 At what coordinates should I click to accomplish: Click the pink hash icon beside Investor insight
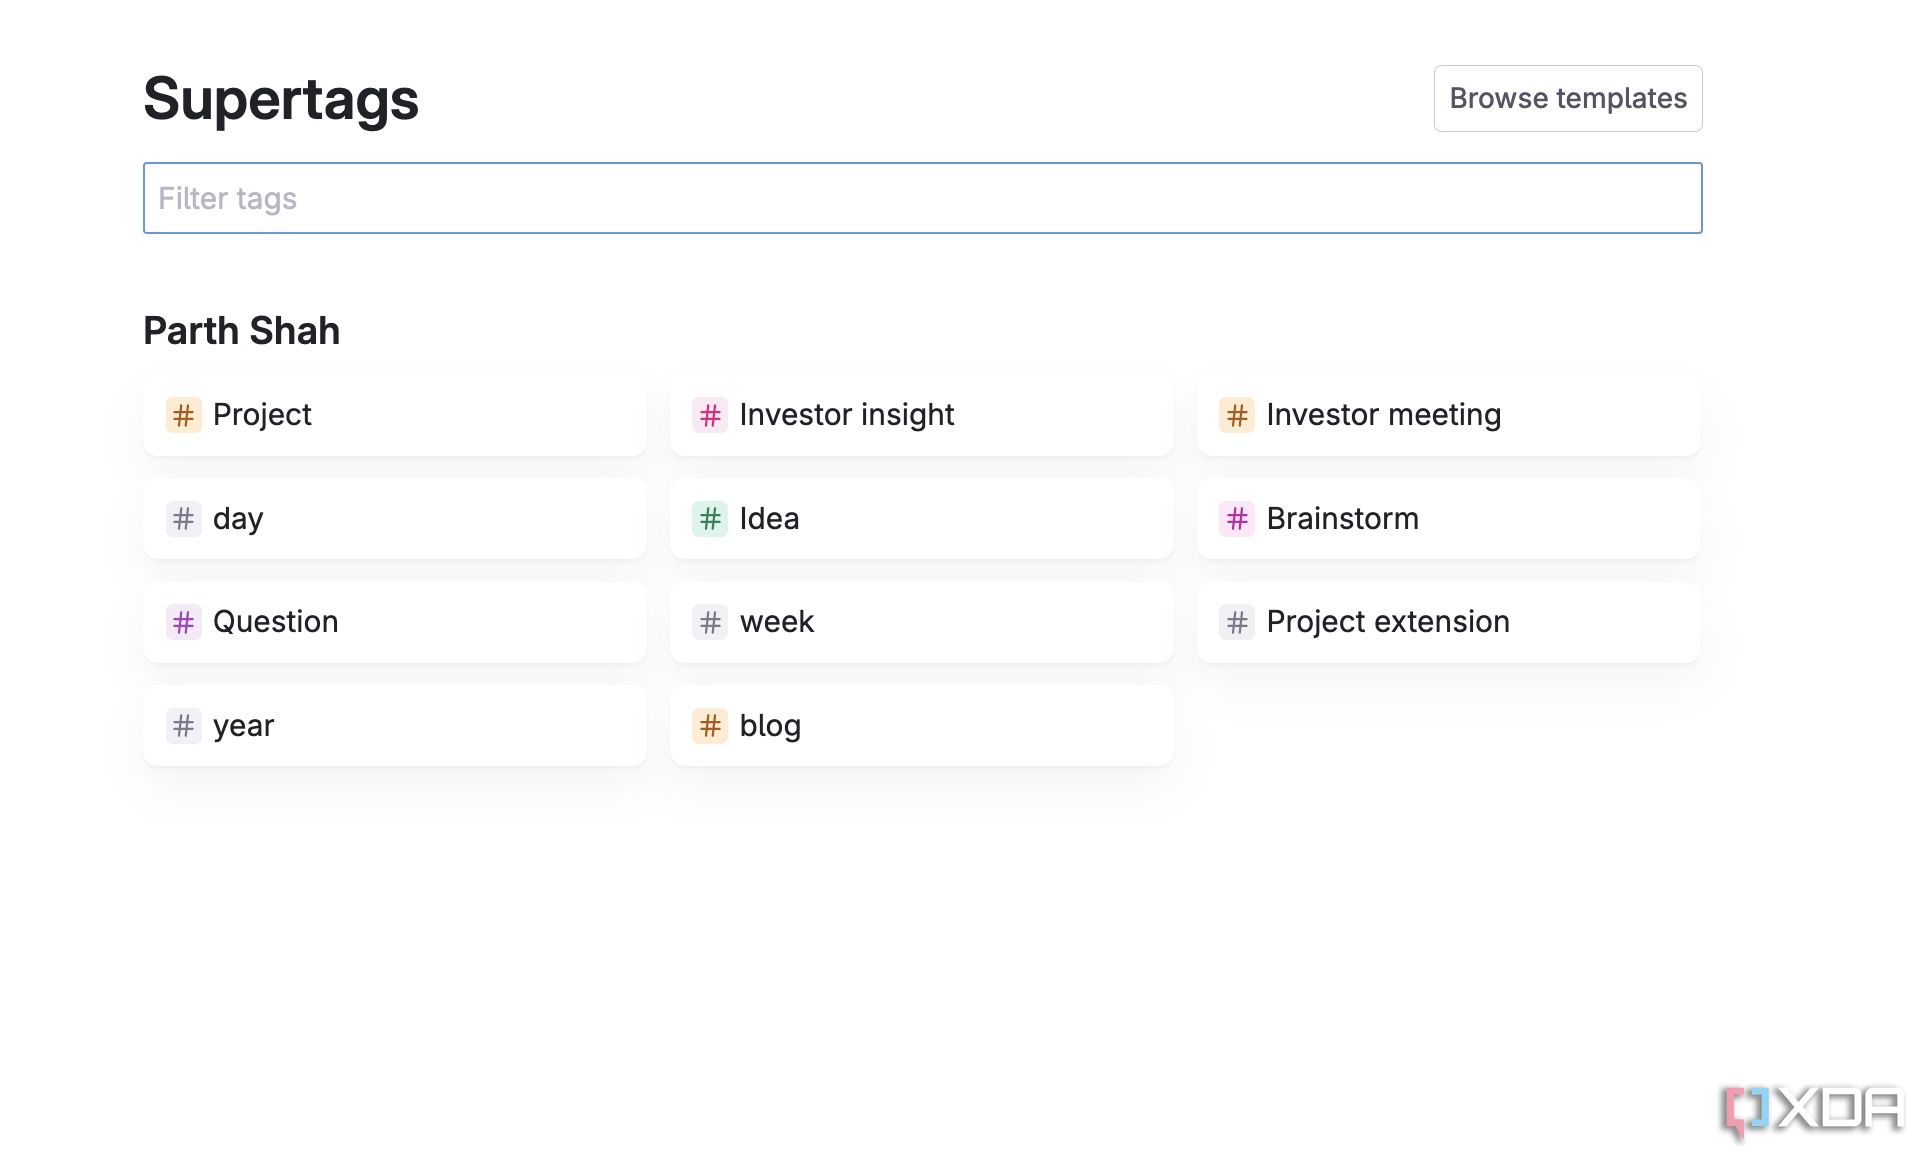tap(710, 415)
